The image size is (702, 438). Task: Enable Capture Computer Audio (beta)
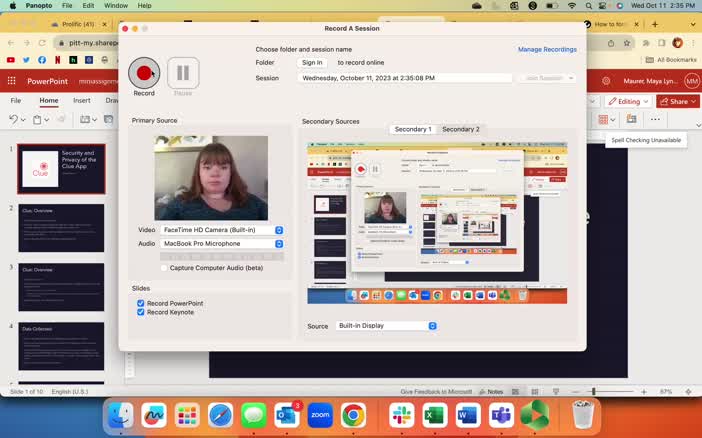(x=164, y=268)
